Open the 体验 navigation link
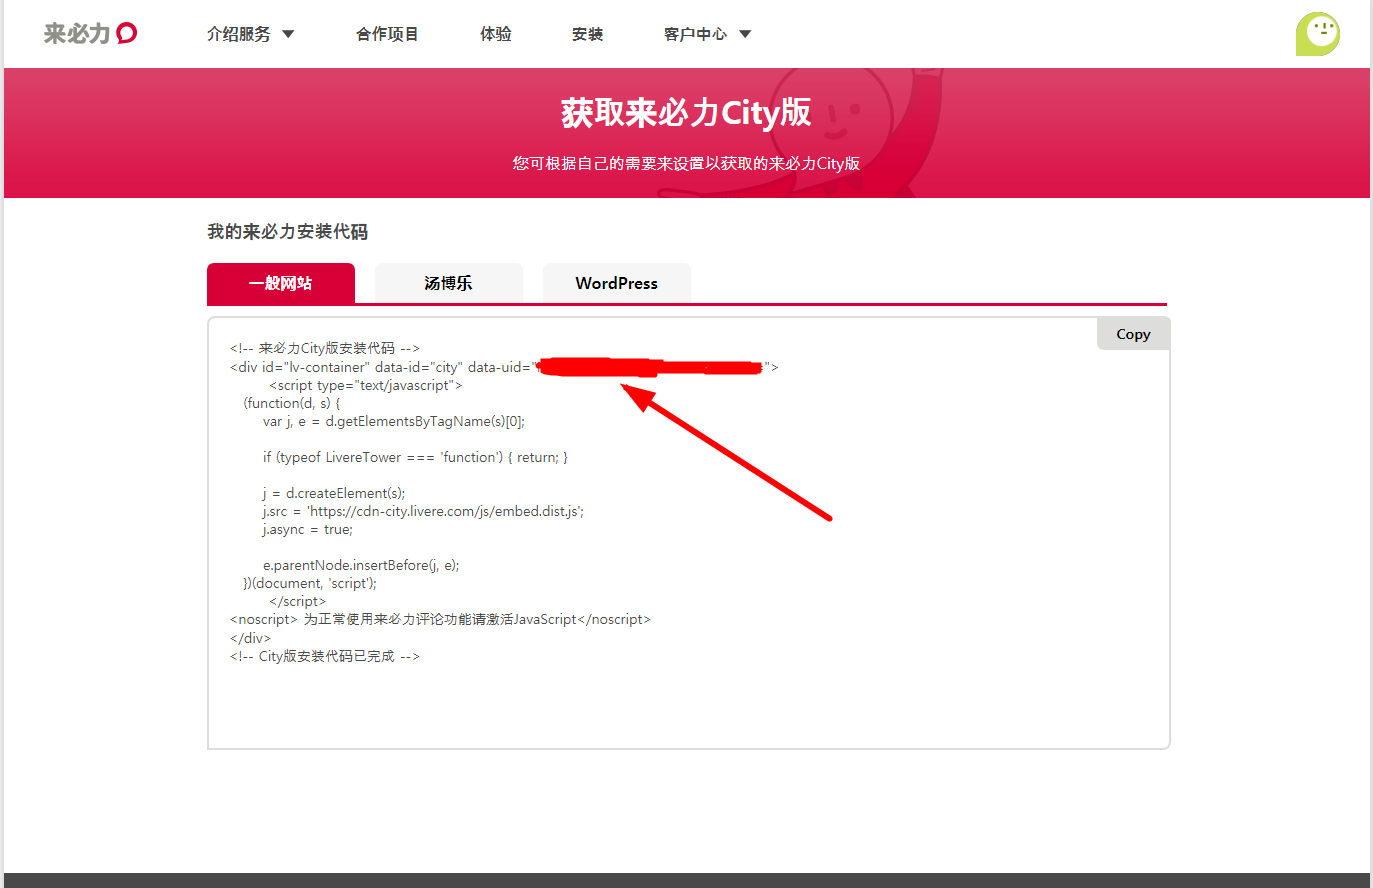The height and width of the screenshot is (888, 1373). [x=496, y=34]
